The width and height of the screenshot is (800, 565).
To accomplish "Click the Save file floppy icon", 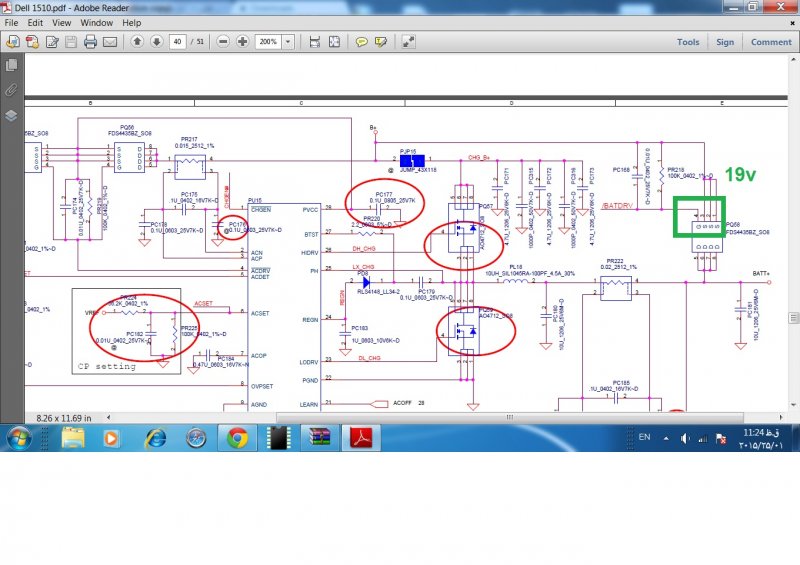I will point(71,42).
